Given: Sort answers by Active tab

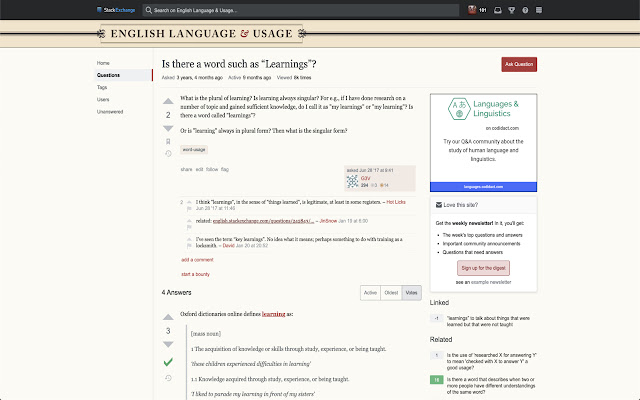Looking at the screenshot, I should click(x=370, y=293).
